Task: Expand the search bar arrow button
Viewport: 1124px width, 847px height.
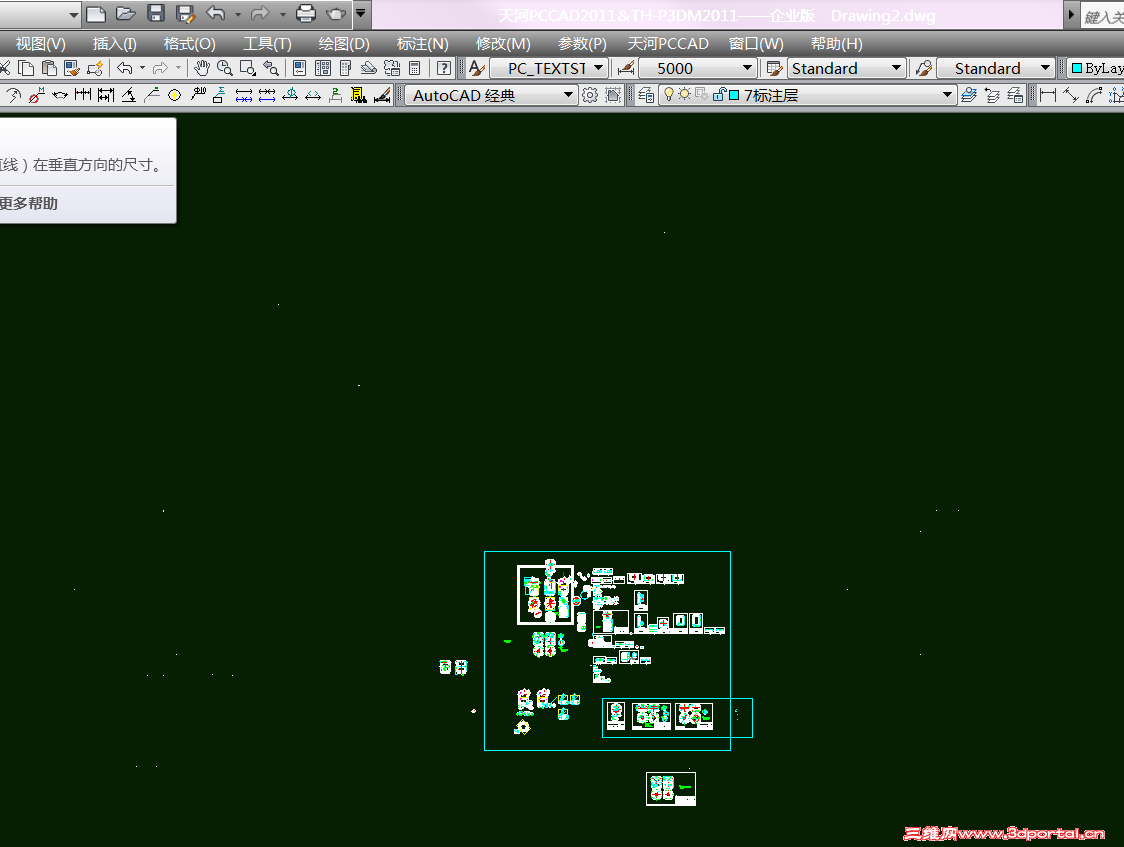Action: point(1071,14)
